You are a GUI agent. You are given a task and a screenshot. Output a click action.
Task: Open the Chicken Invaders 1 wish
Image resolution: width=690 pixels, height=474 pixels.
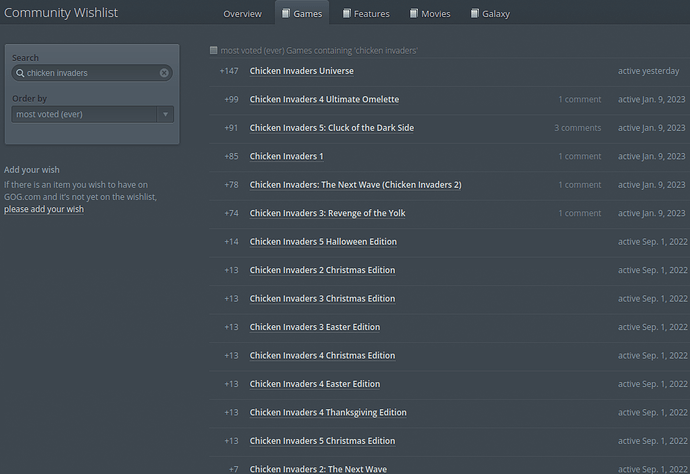(286, 156)
